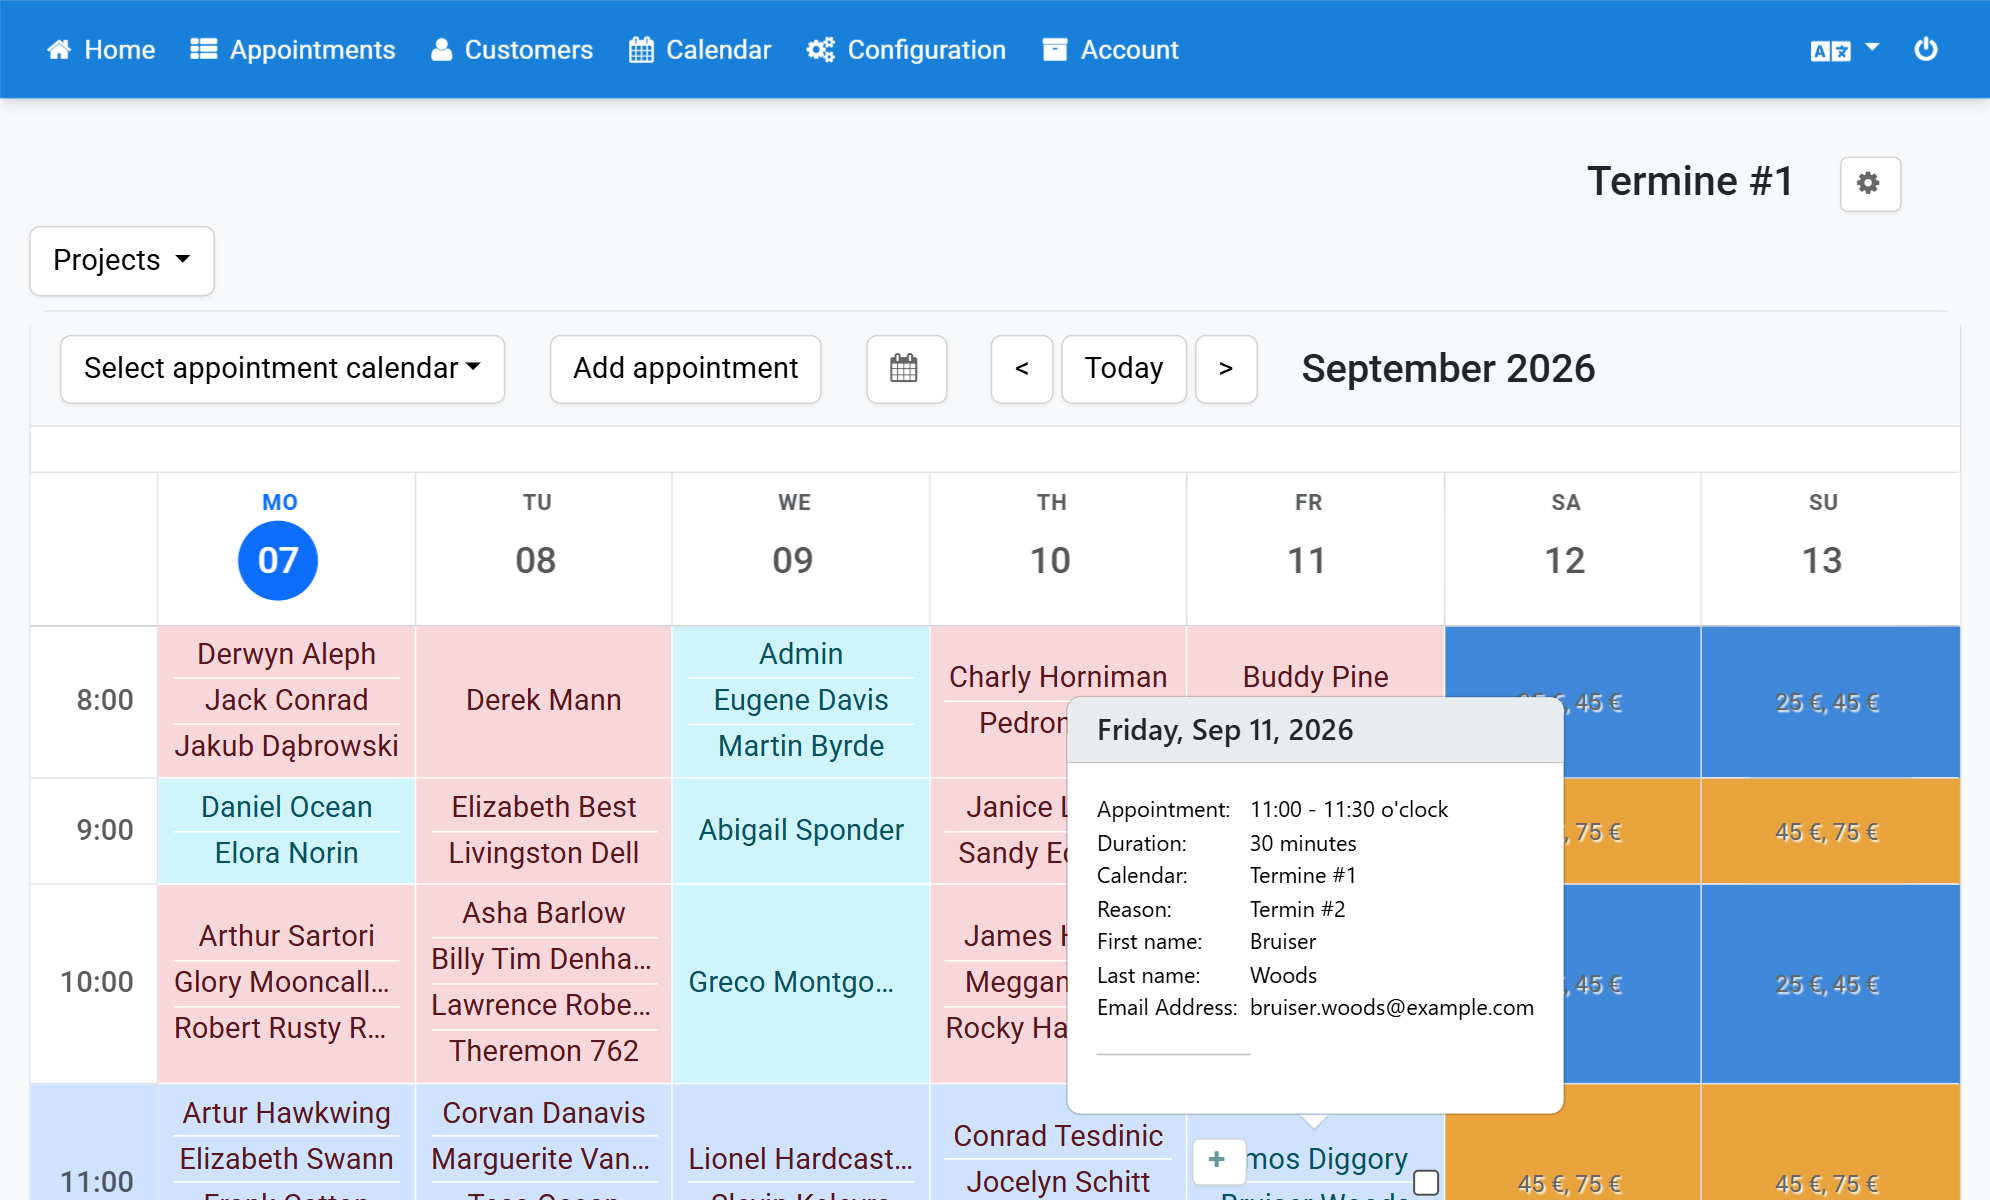The height and width of the screenshot is (1200, 1990).
Task: Select the blue Sunday 8:00 price slot
Action: tap(1829, 702)
